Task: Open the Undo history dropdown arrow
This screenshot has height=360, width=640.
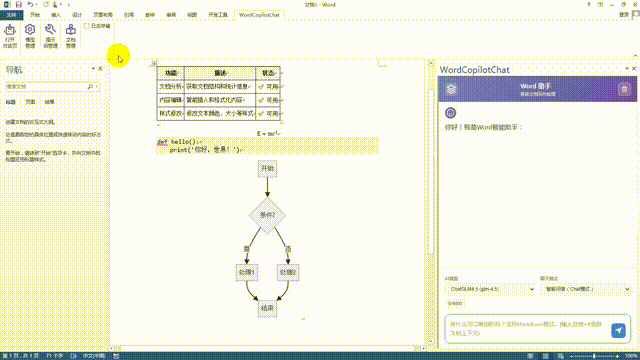Action: pyautogui.click(x=36, y=4)
